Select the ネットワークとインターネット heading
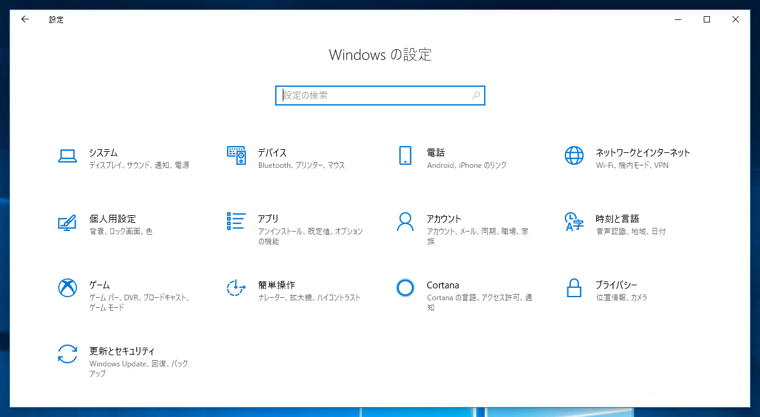 click(x=643, y=153)
